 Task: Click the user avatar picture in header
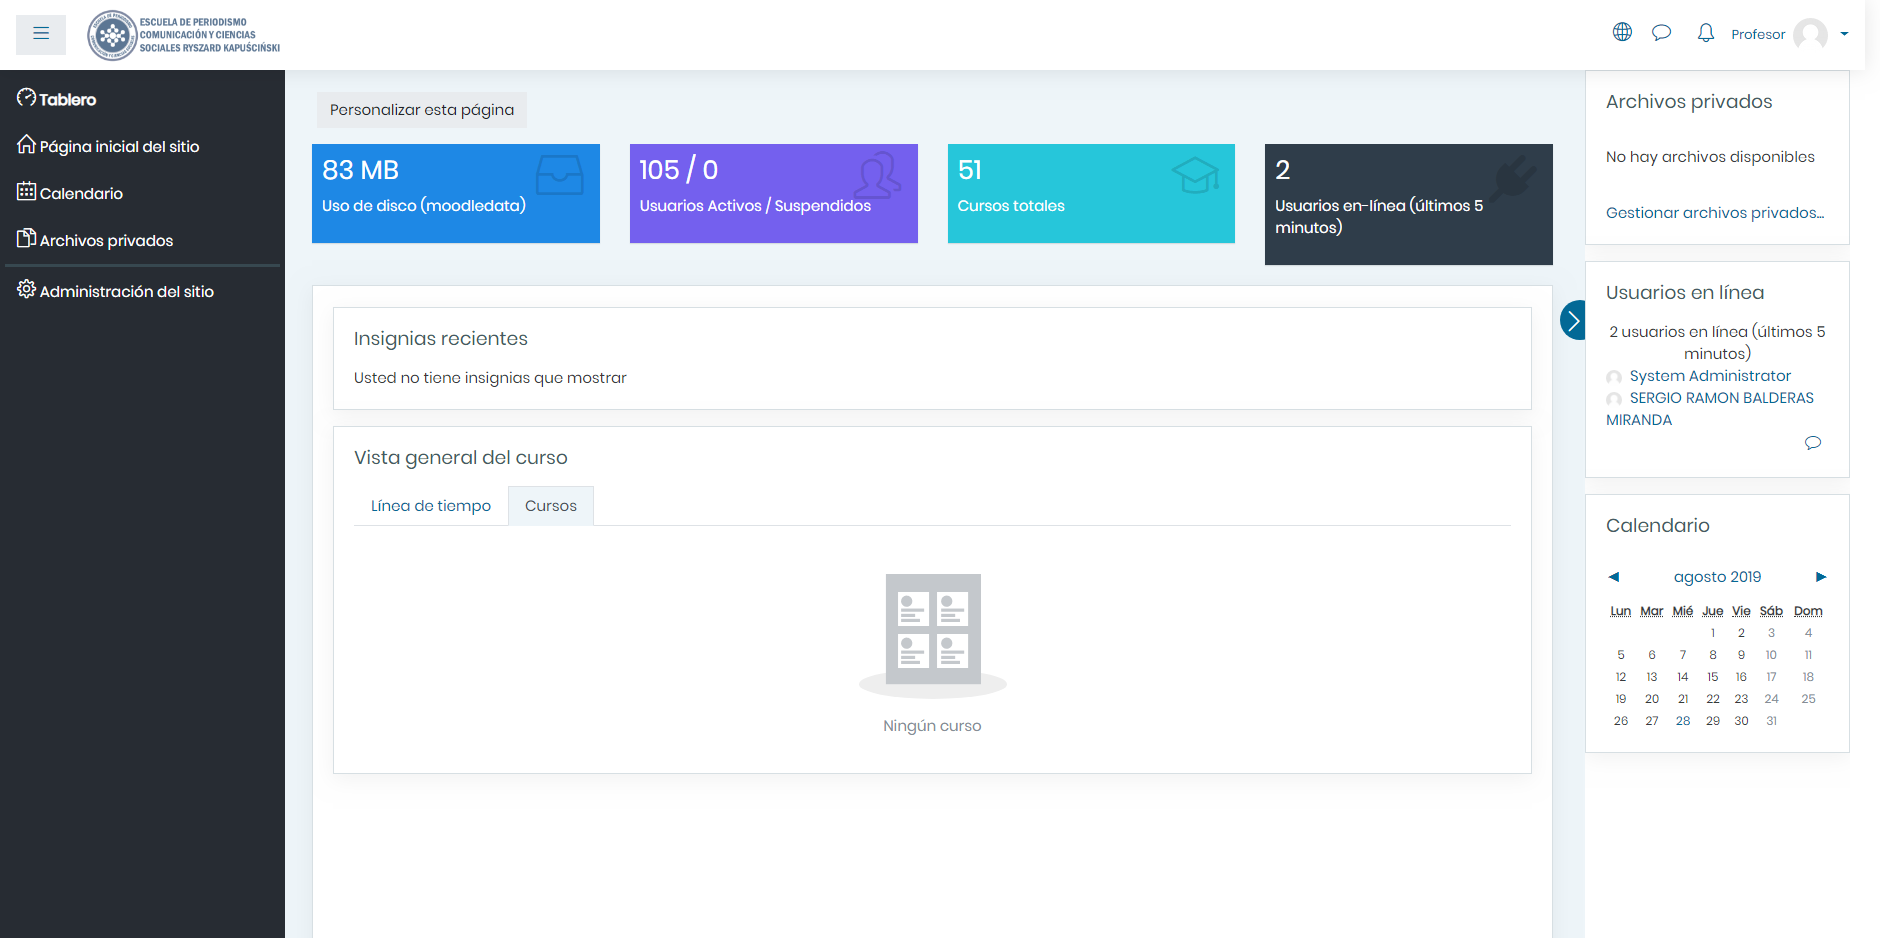click(1810, 34)
